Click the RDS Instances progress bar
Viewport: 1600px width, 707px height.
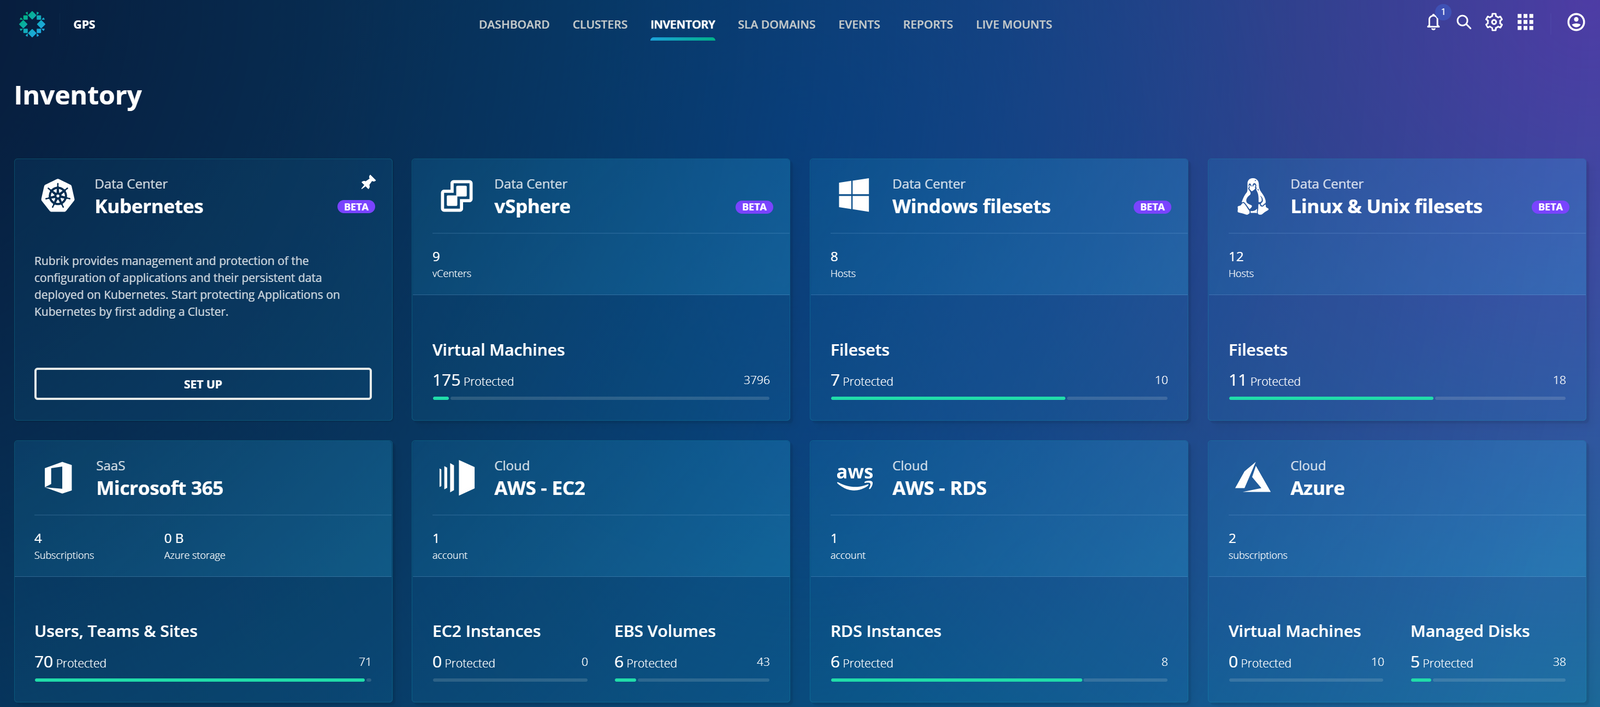pyautogui.click(x=999, y=680)
